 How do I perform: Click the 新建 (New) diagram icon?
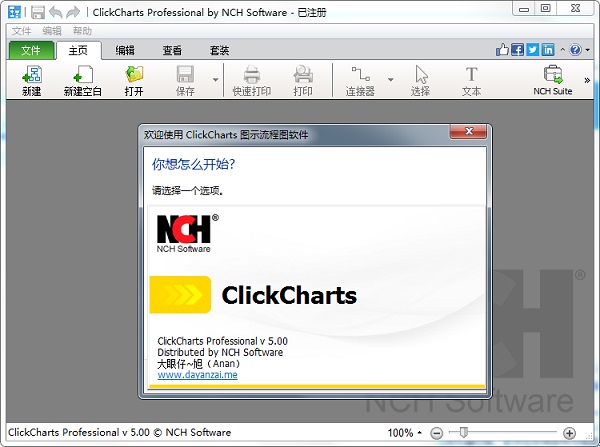point(31,80)
